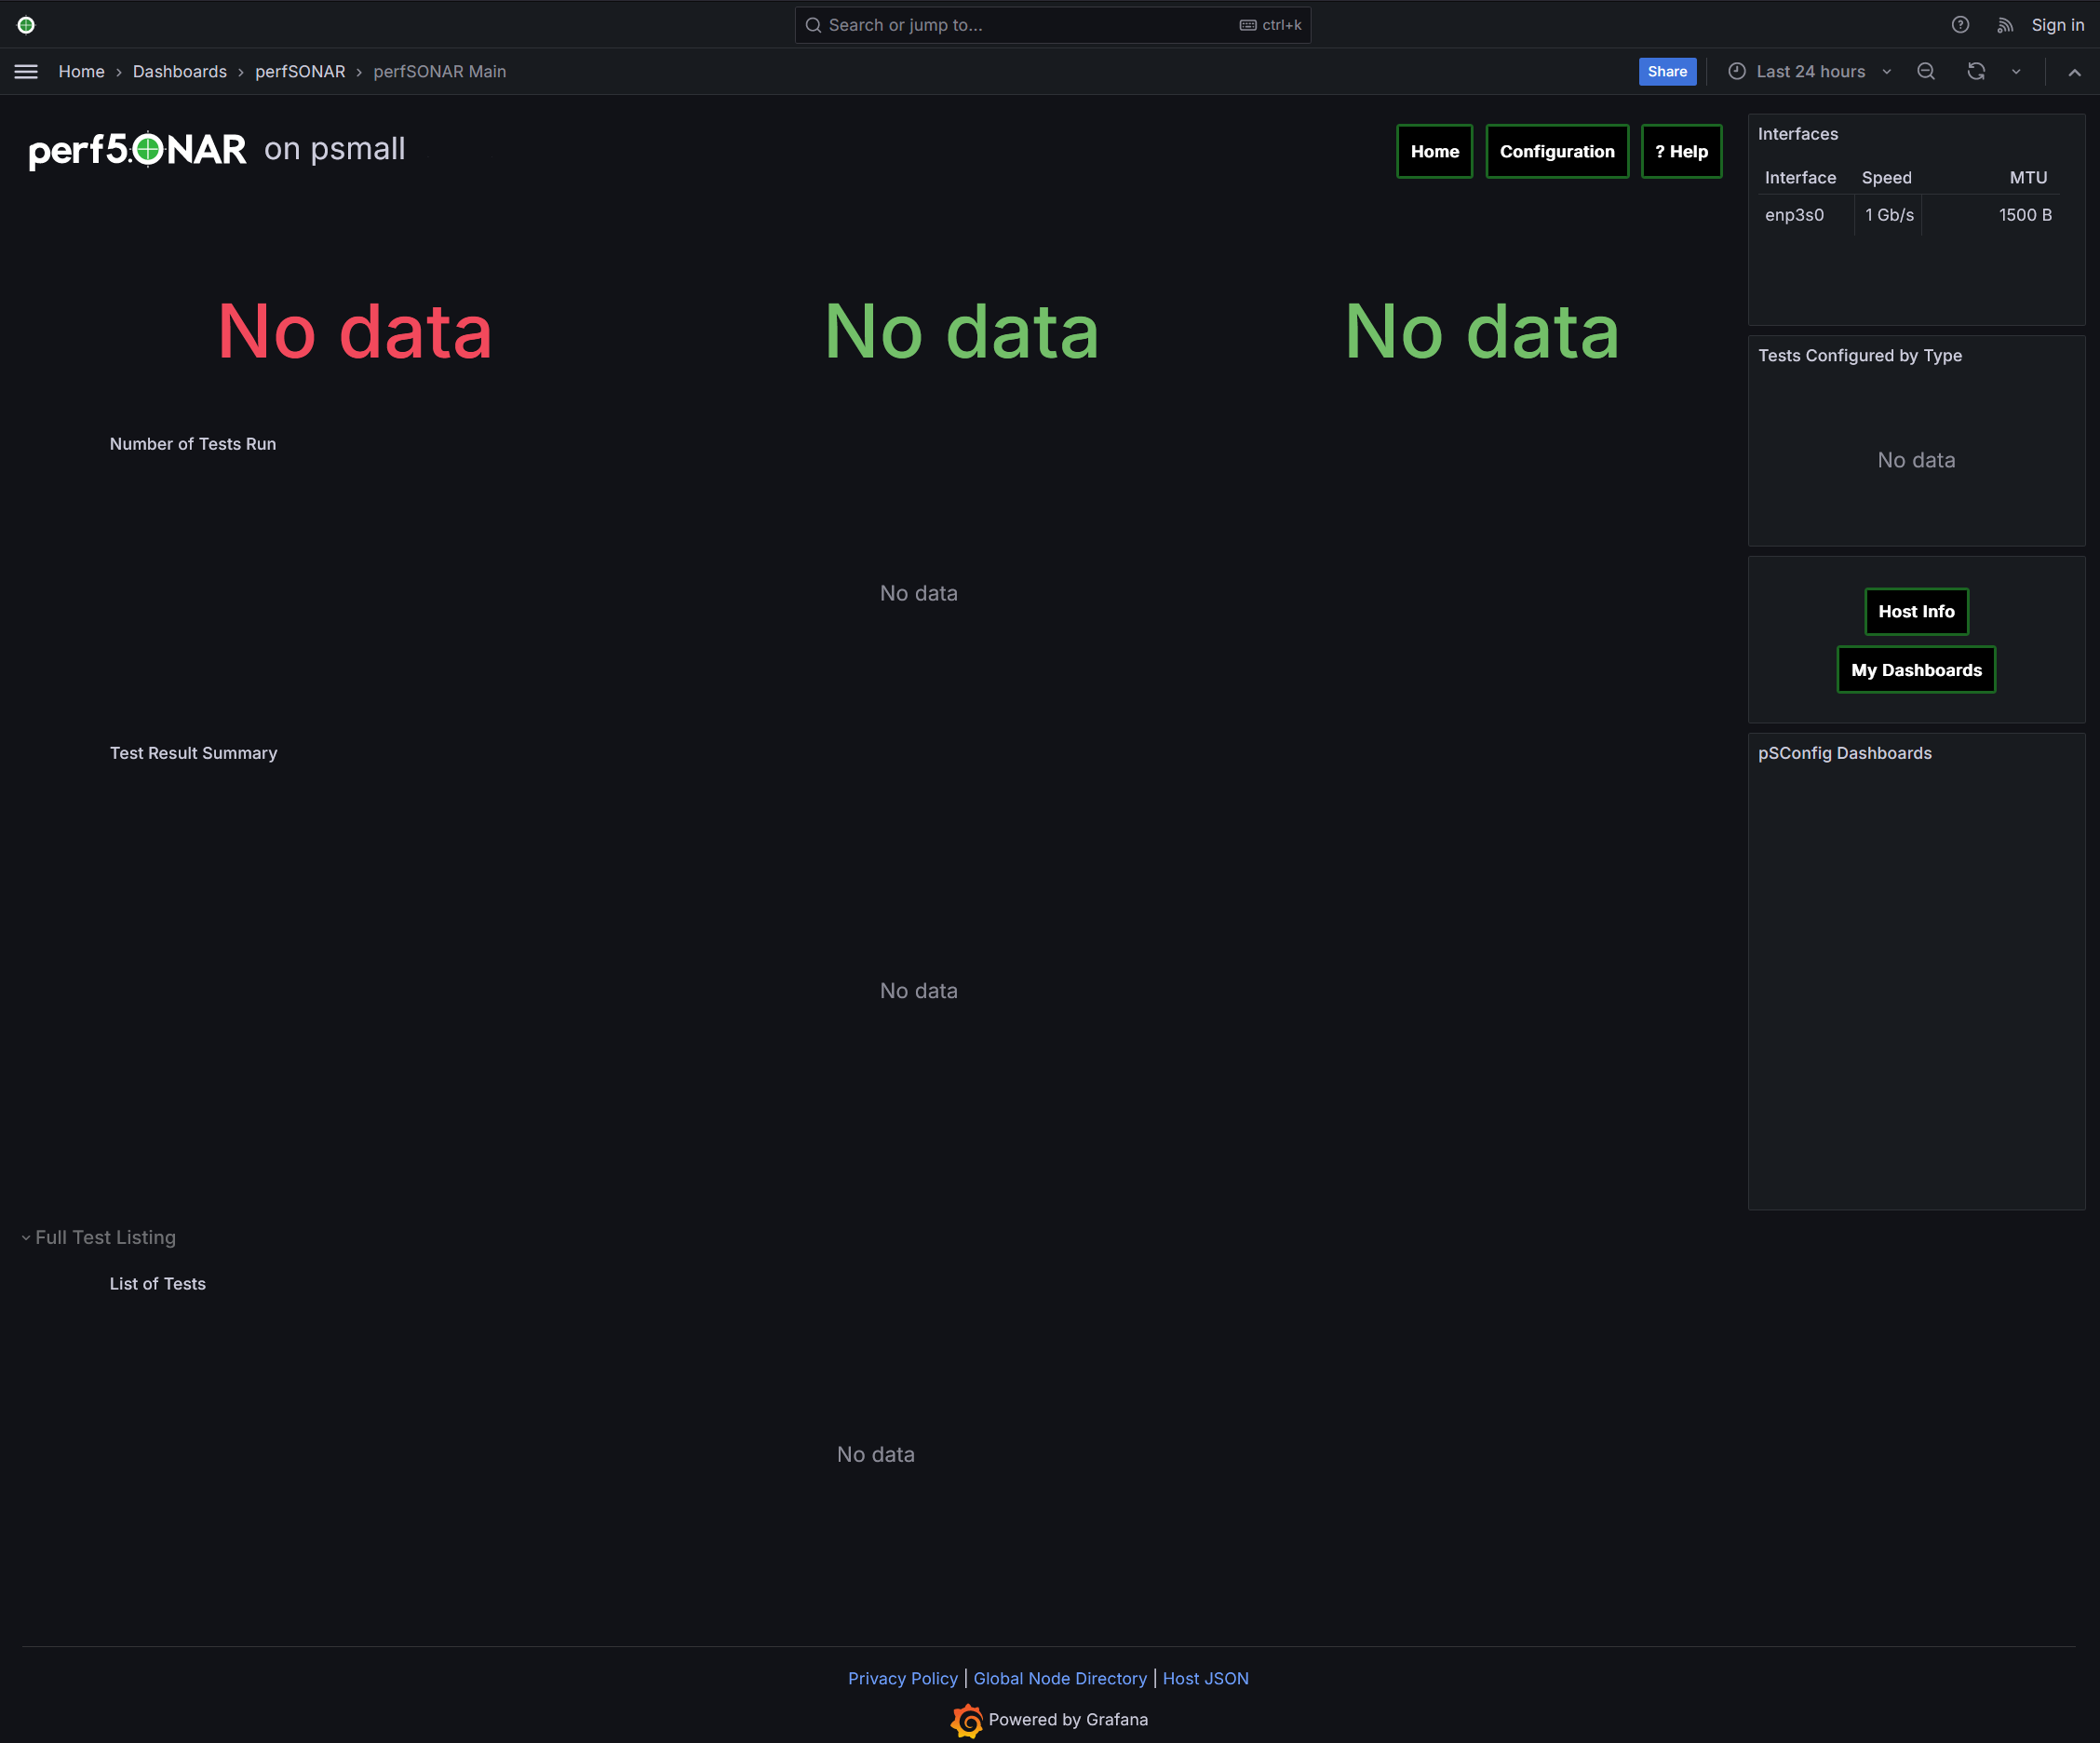Click the zoom out time range icon
The image size is (2100, 1743).
coord(1926,72)
